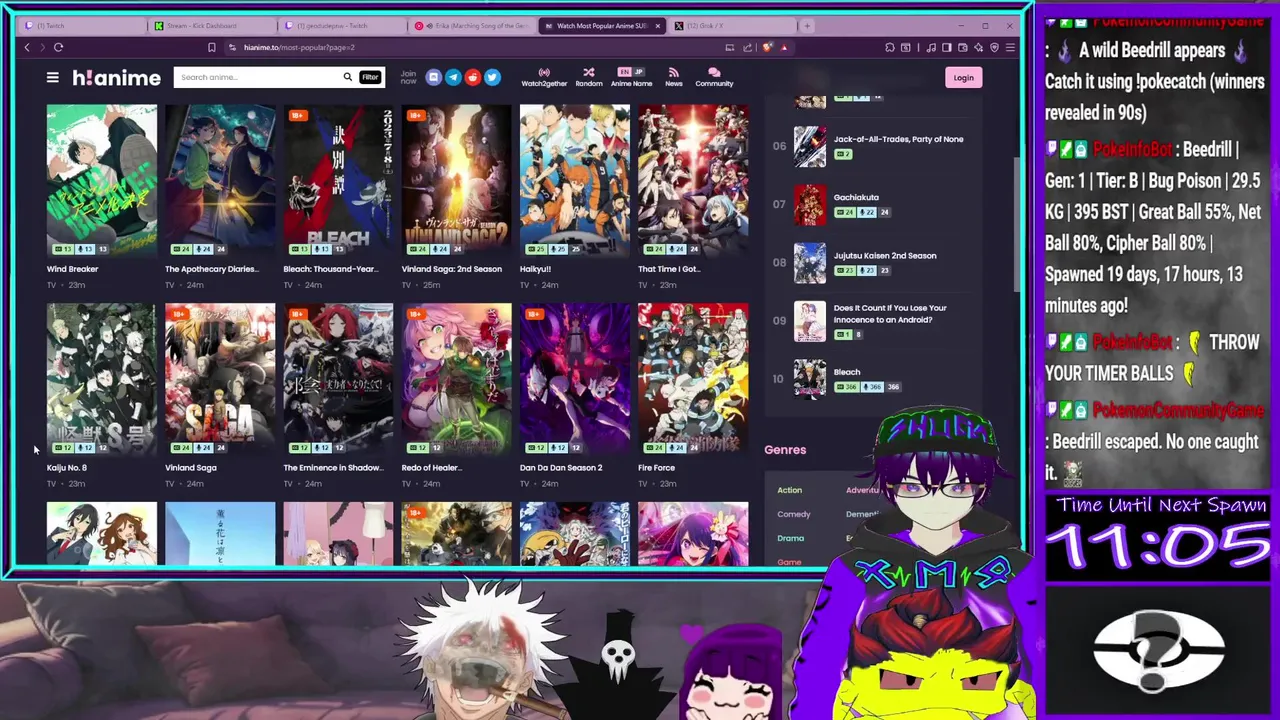
Task: Open the Community page
Action: (x=714, y=77)
